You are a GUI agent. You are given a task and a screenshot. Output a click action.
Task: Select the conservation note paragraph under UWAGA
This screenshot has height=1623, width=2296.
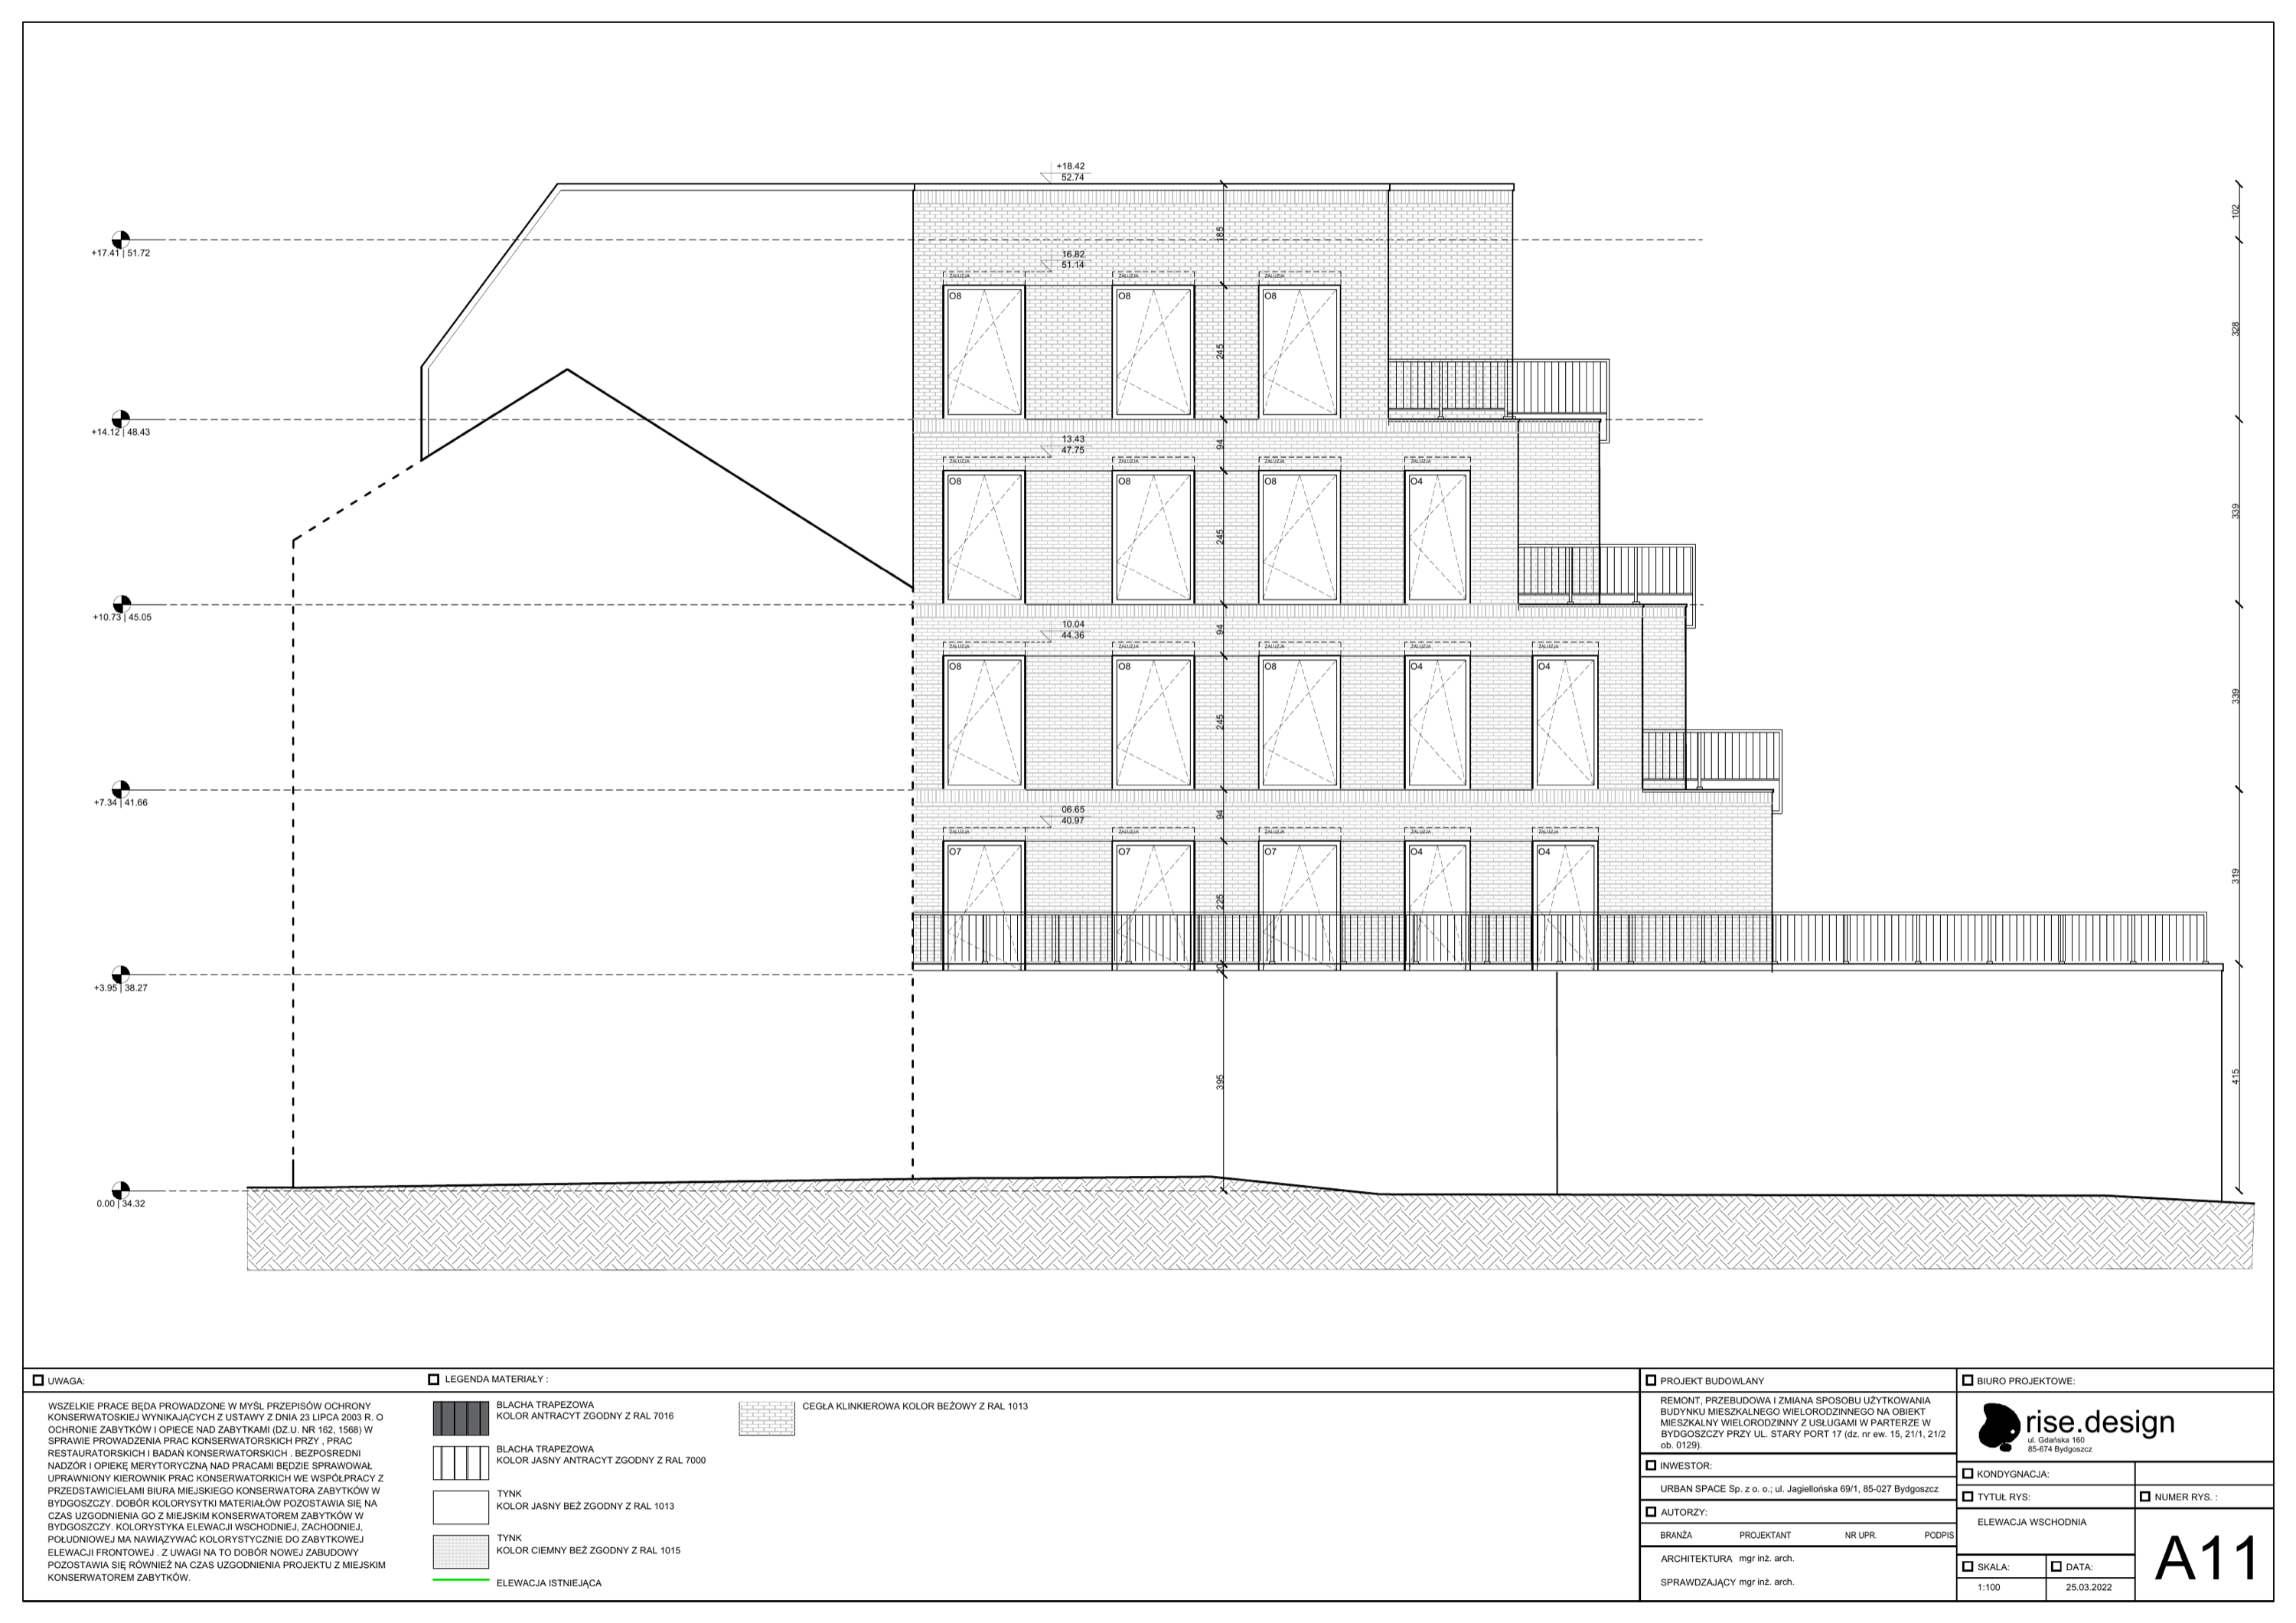(x=217, y=1492)
